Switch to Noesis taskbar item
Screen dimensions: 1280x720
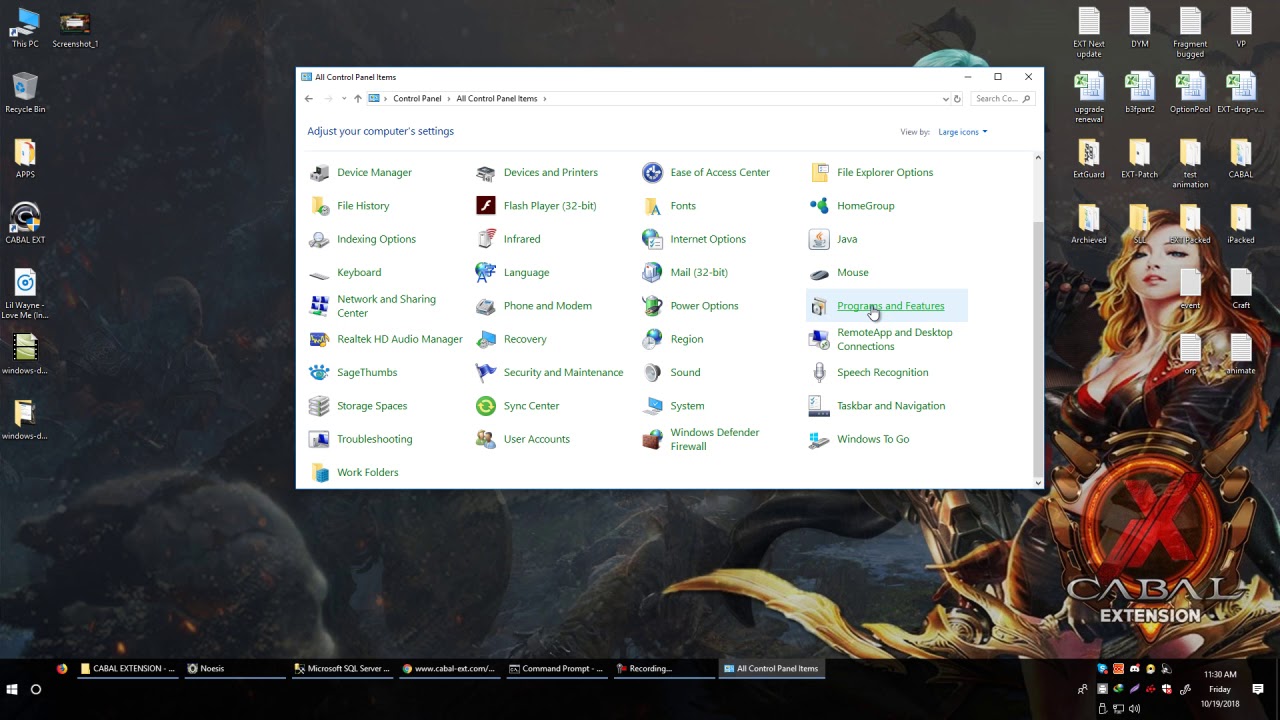tap(235, 669)
